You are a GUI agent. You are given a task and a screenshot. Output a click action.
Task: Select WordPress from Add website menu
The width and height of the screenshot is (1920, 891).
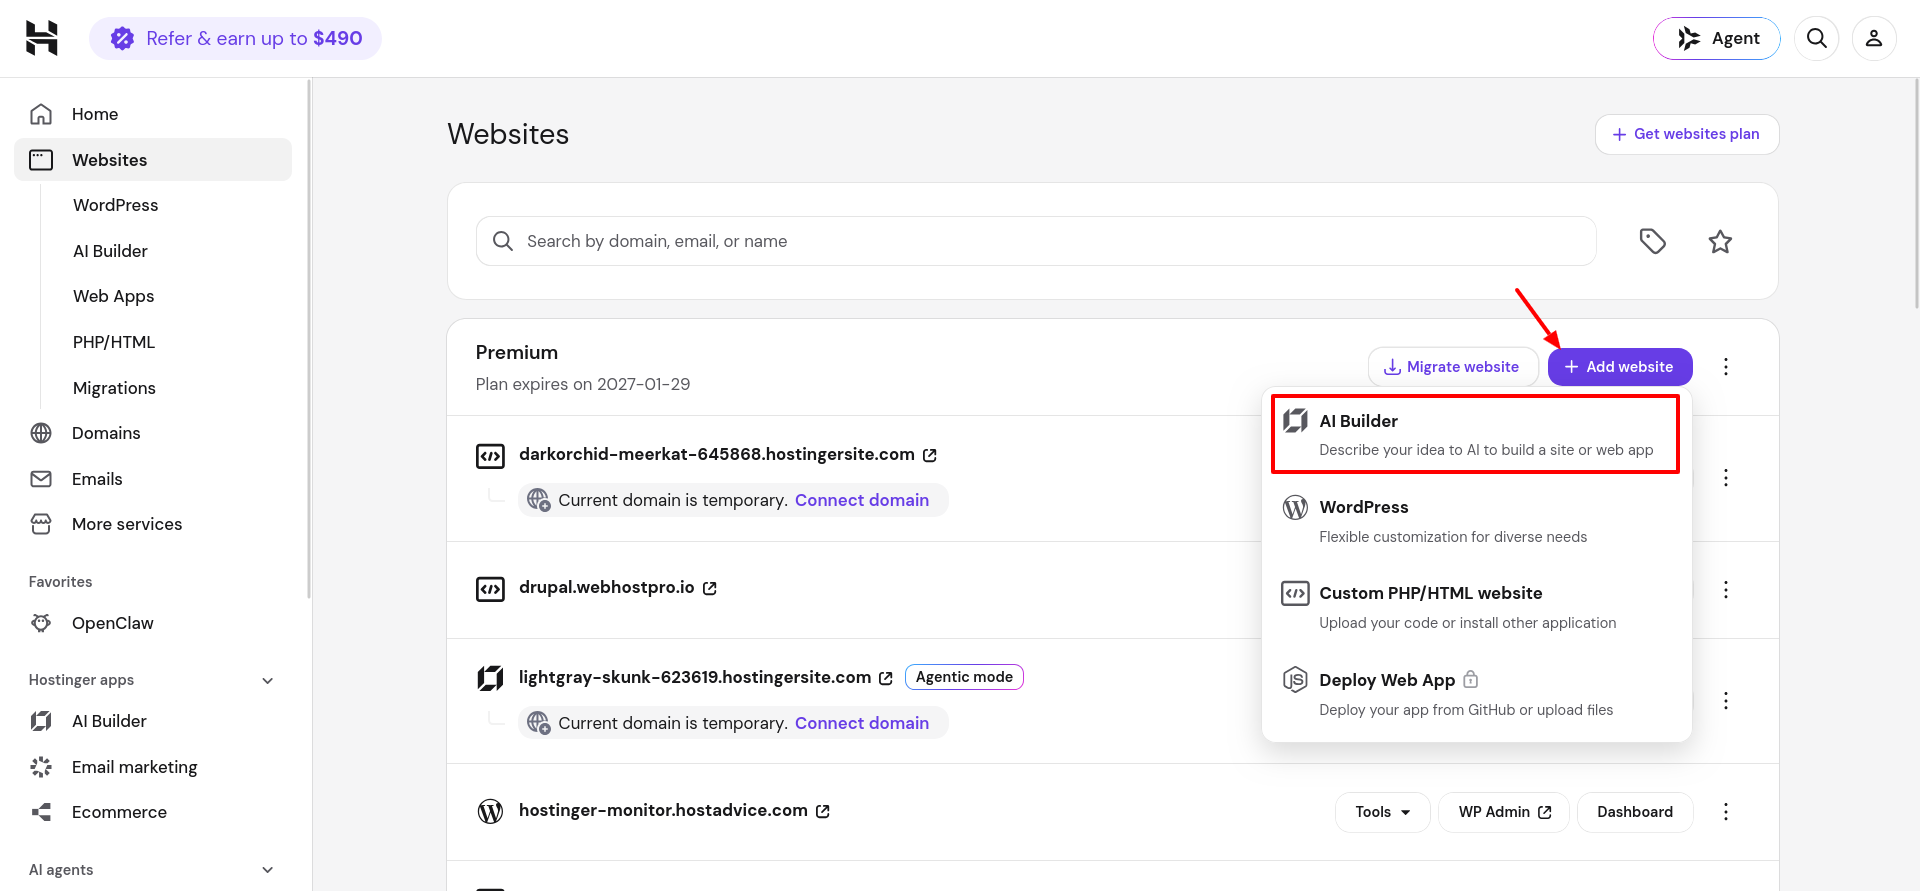[1477, 521]
